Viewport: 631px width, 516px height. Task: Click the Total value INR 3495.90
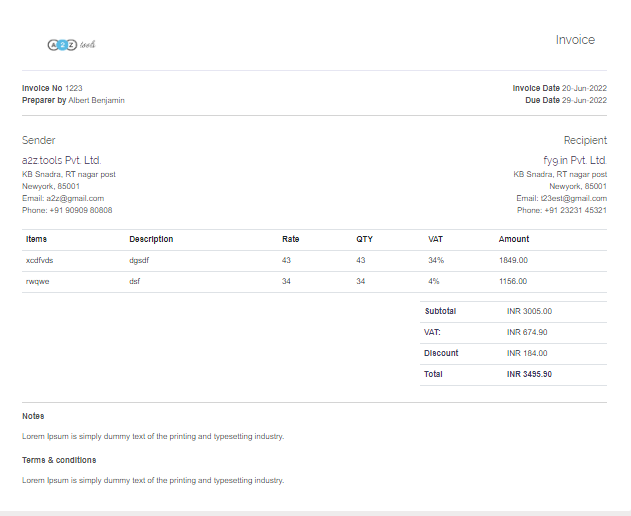[x=529, y=374]
